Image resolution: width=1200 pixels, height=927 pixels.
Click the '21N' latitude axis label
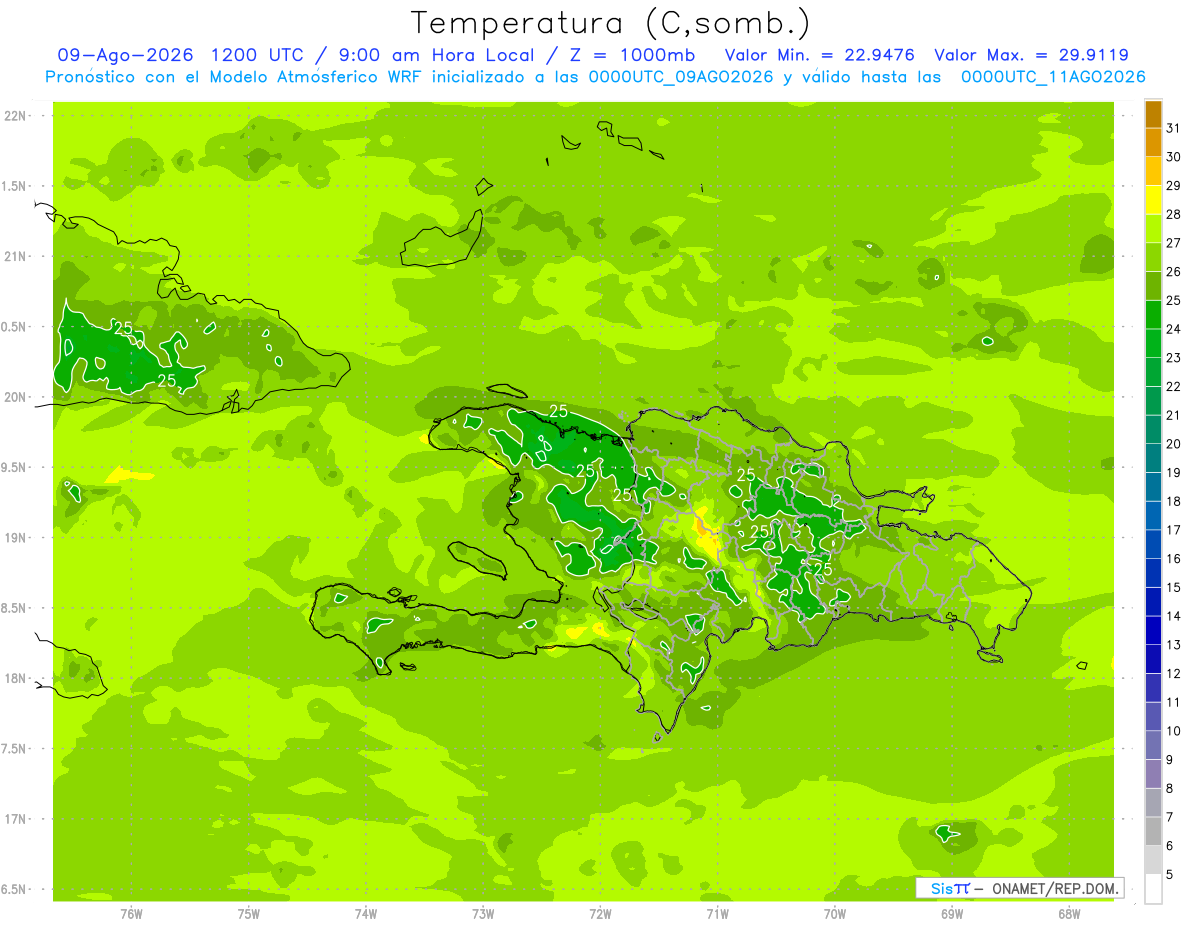pos(16,257)
